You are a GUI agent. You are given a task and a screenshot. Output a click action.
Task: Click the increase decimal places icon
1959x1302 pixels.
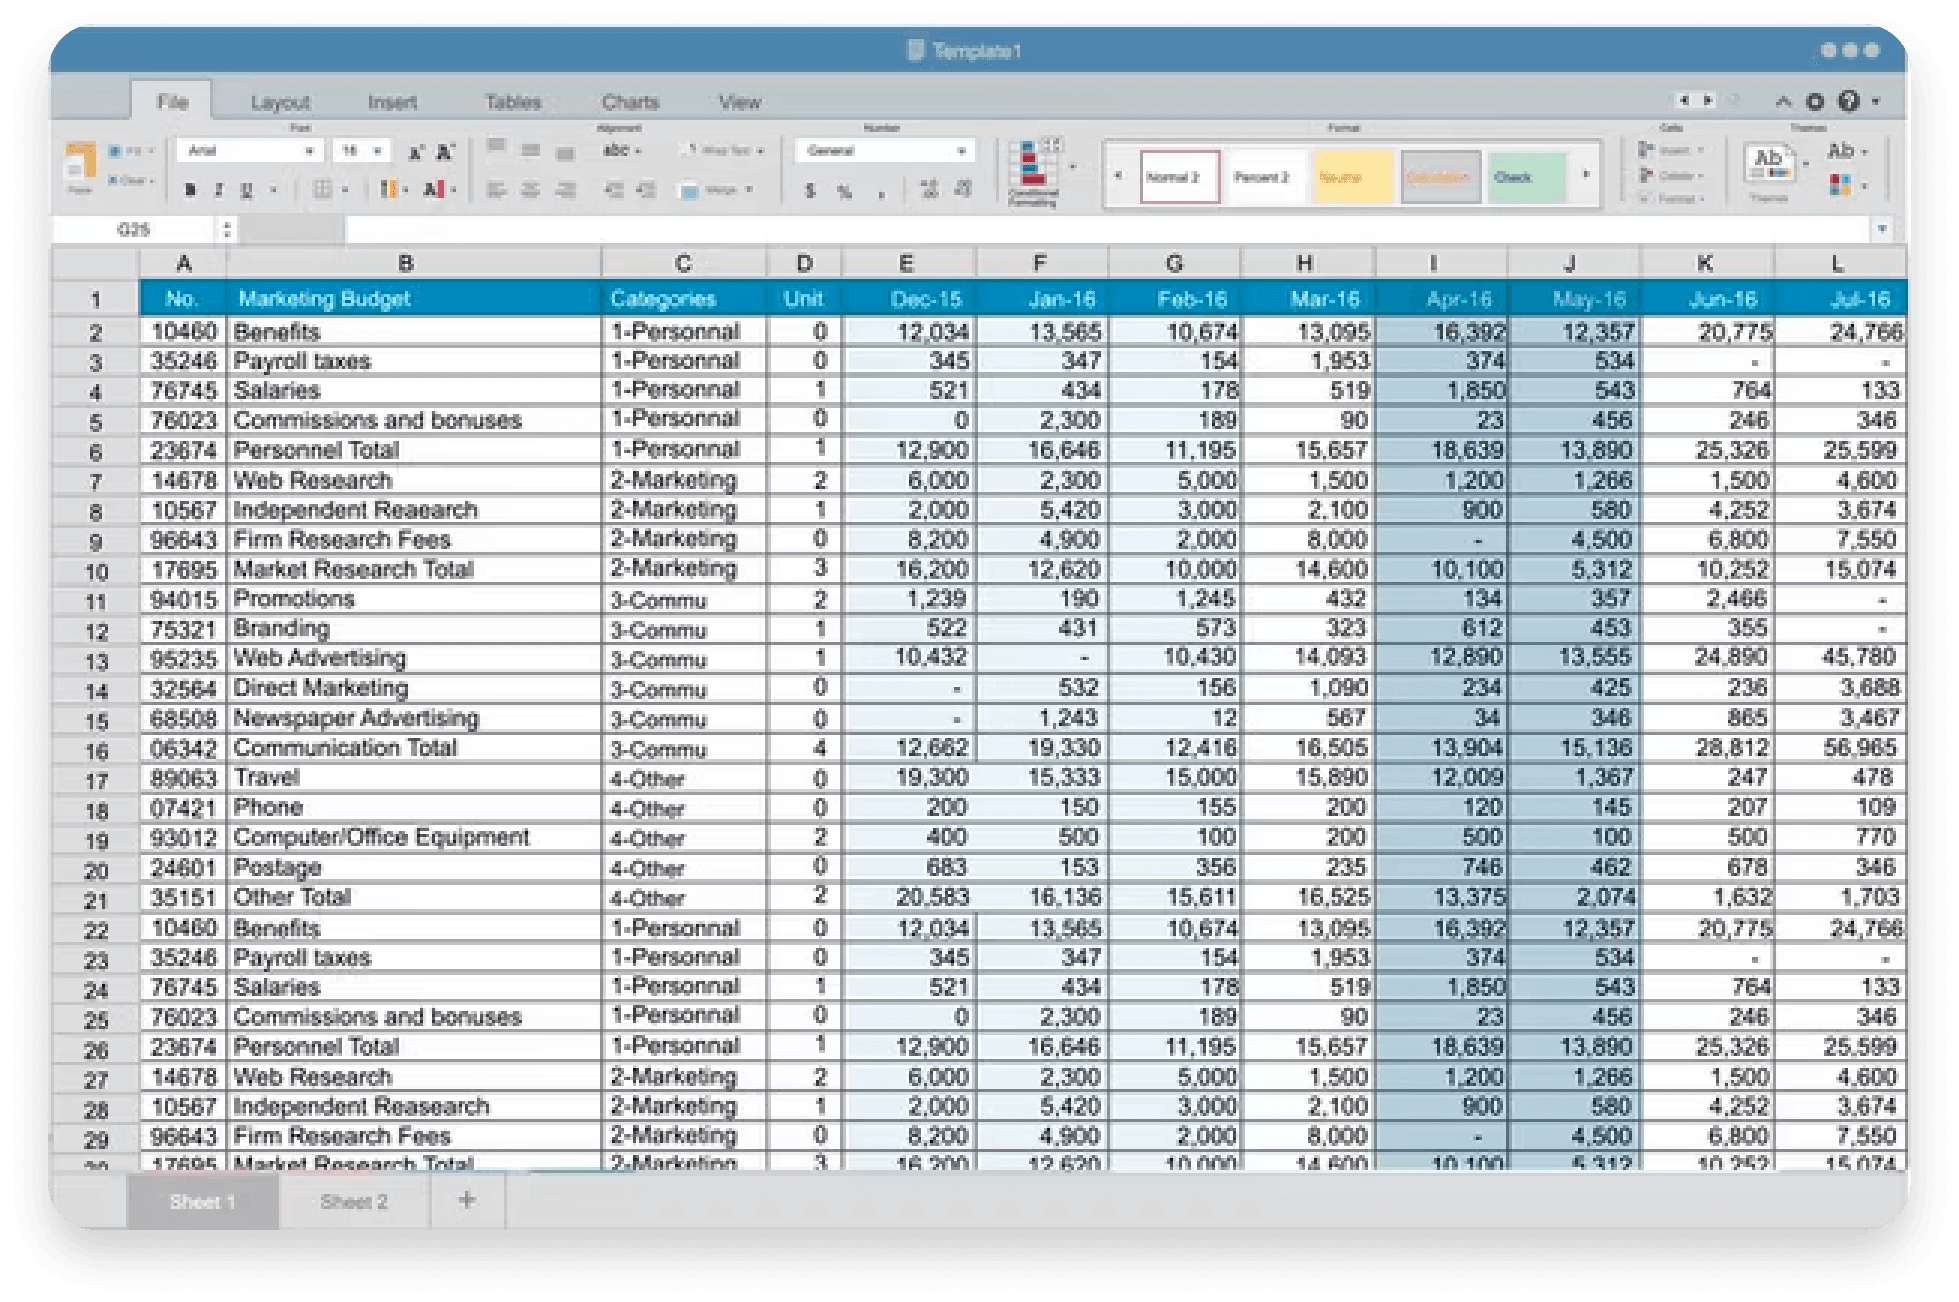pos(929,189)
